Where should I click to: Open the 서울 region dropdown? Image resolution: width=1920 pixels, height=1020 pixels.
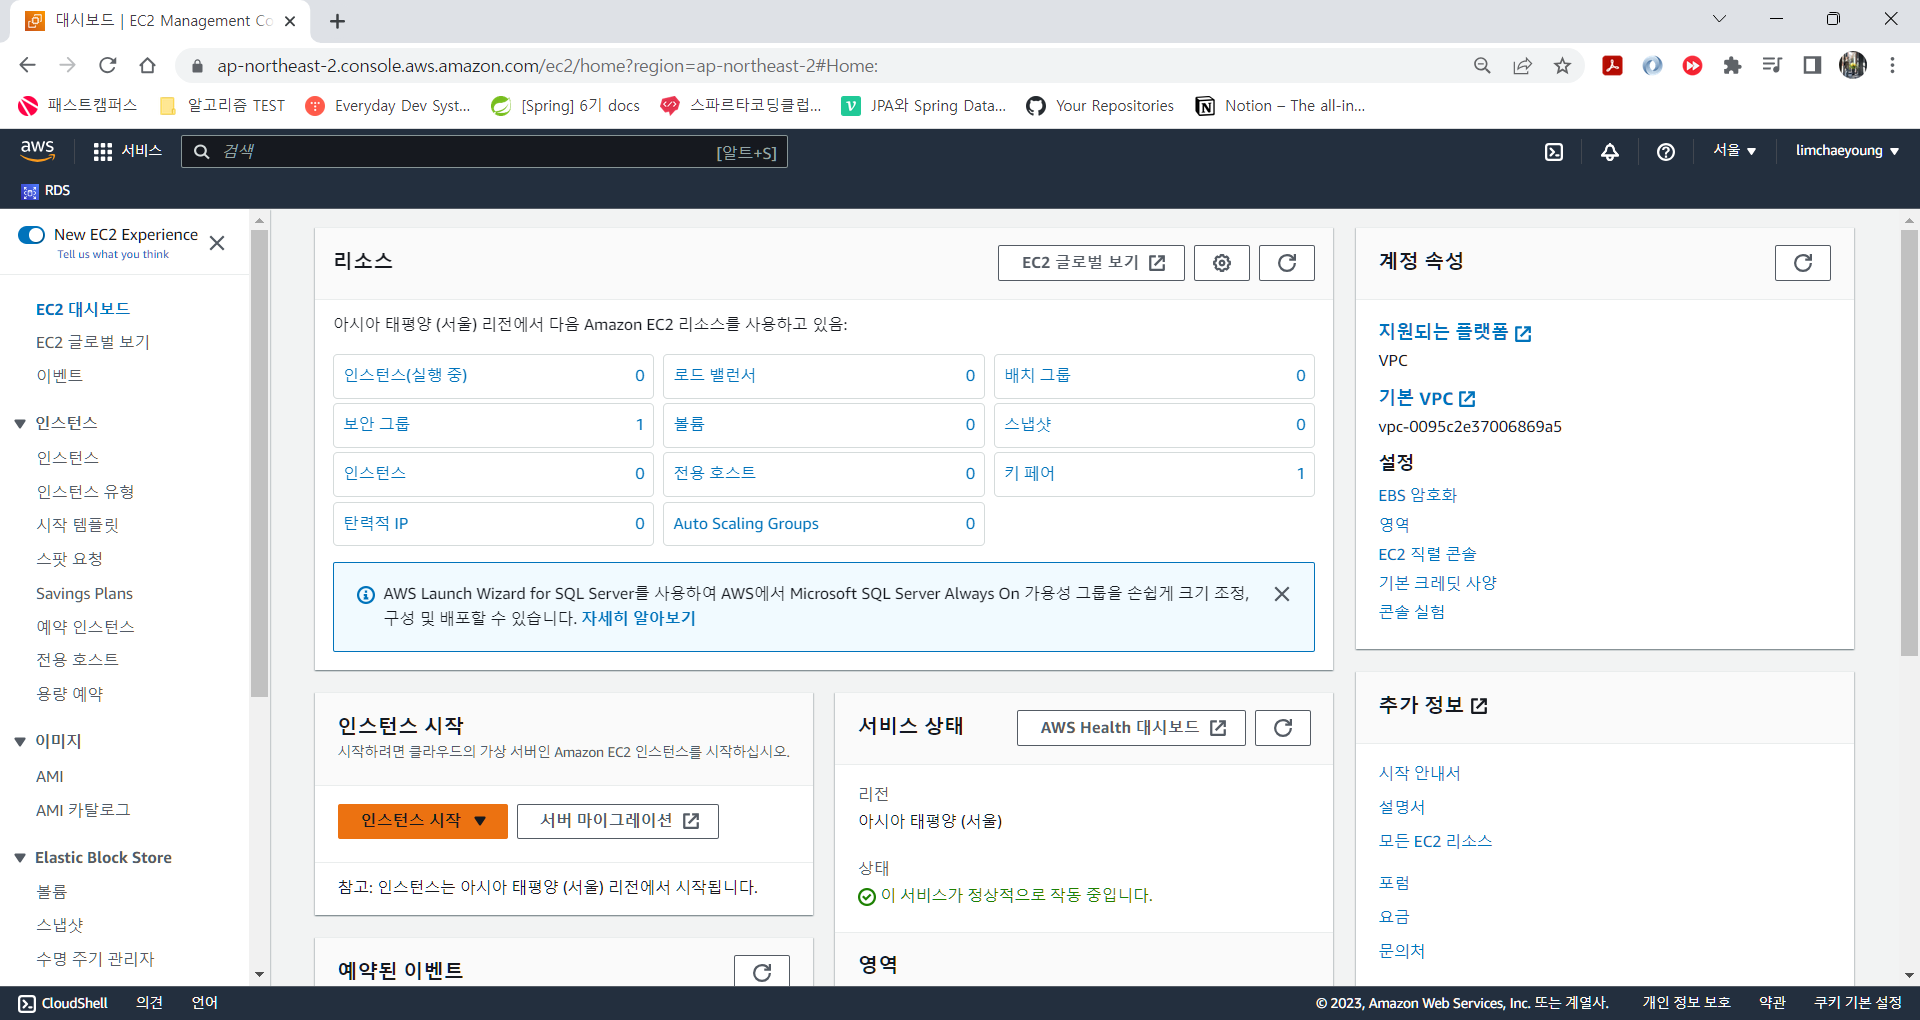click(1734, 151)
